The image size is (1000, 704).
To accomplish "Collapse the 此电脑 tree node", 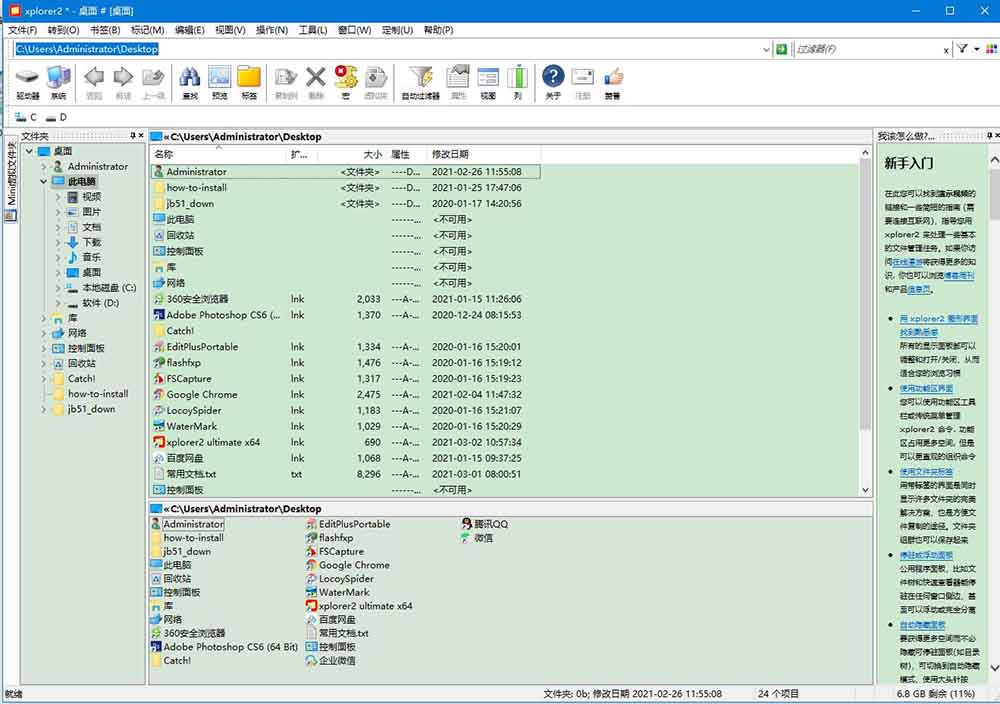I will (44, 182).
